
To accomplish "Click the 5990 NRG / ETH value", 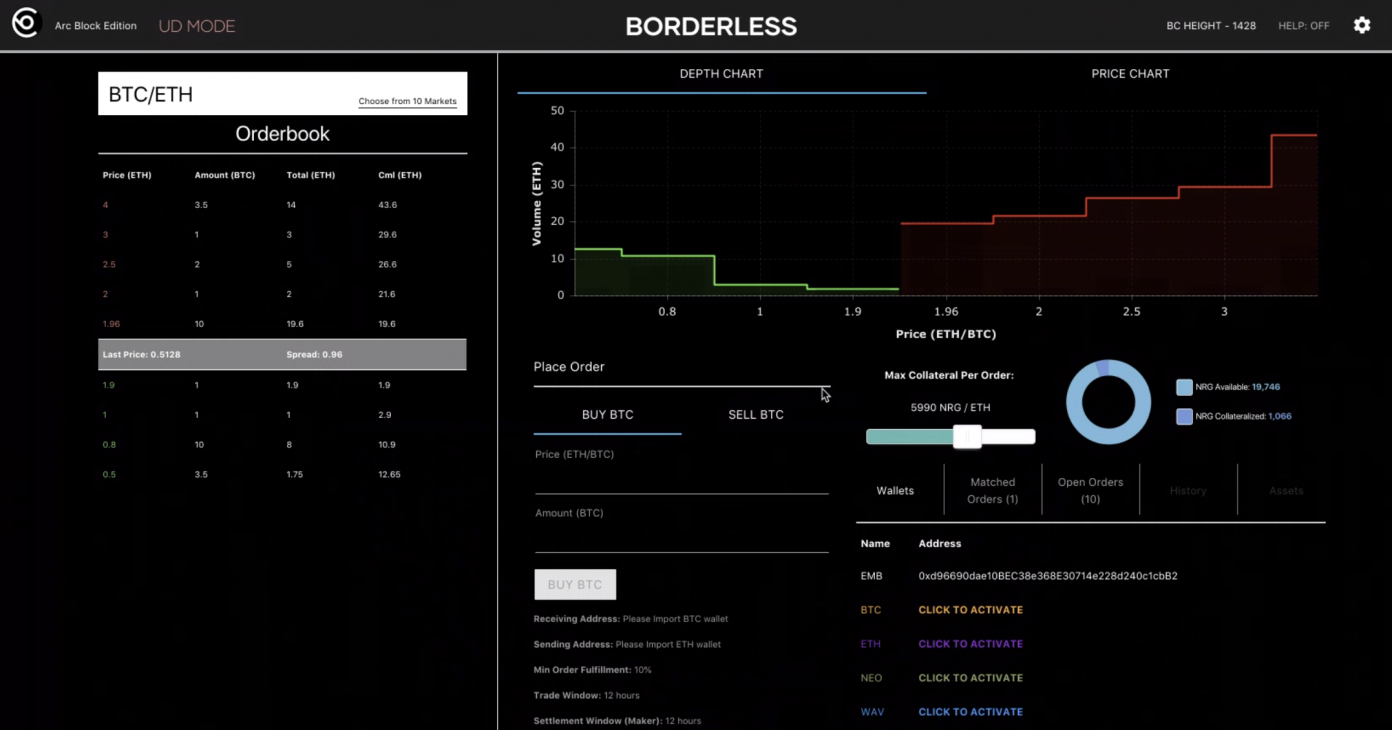I will pos(949,408).
